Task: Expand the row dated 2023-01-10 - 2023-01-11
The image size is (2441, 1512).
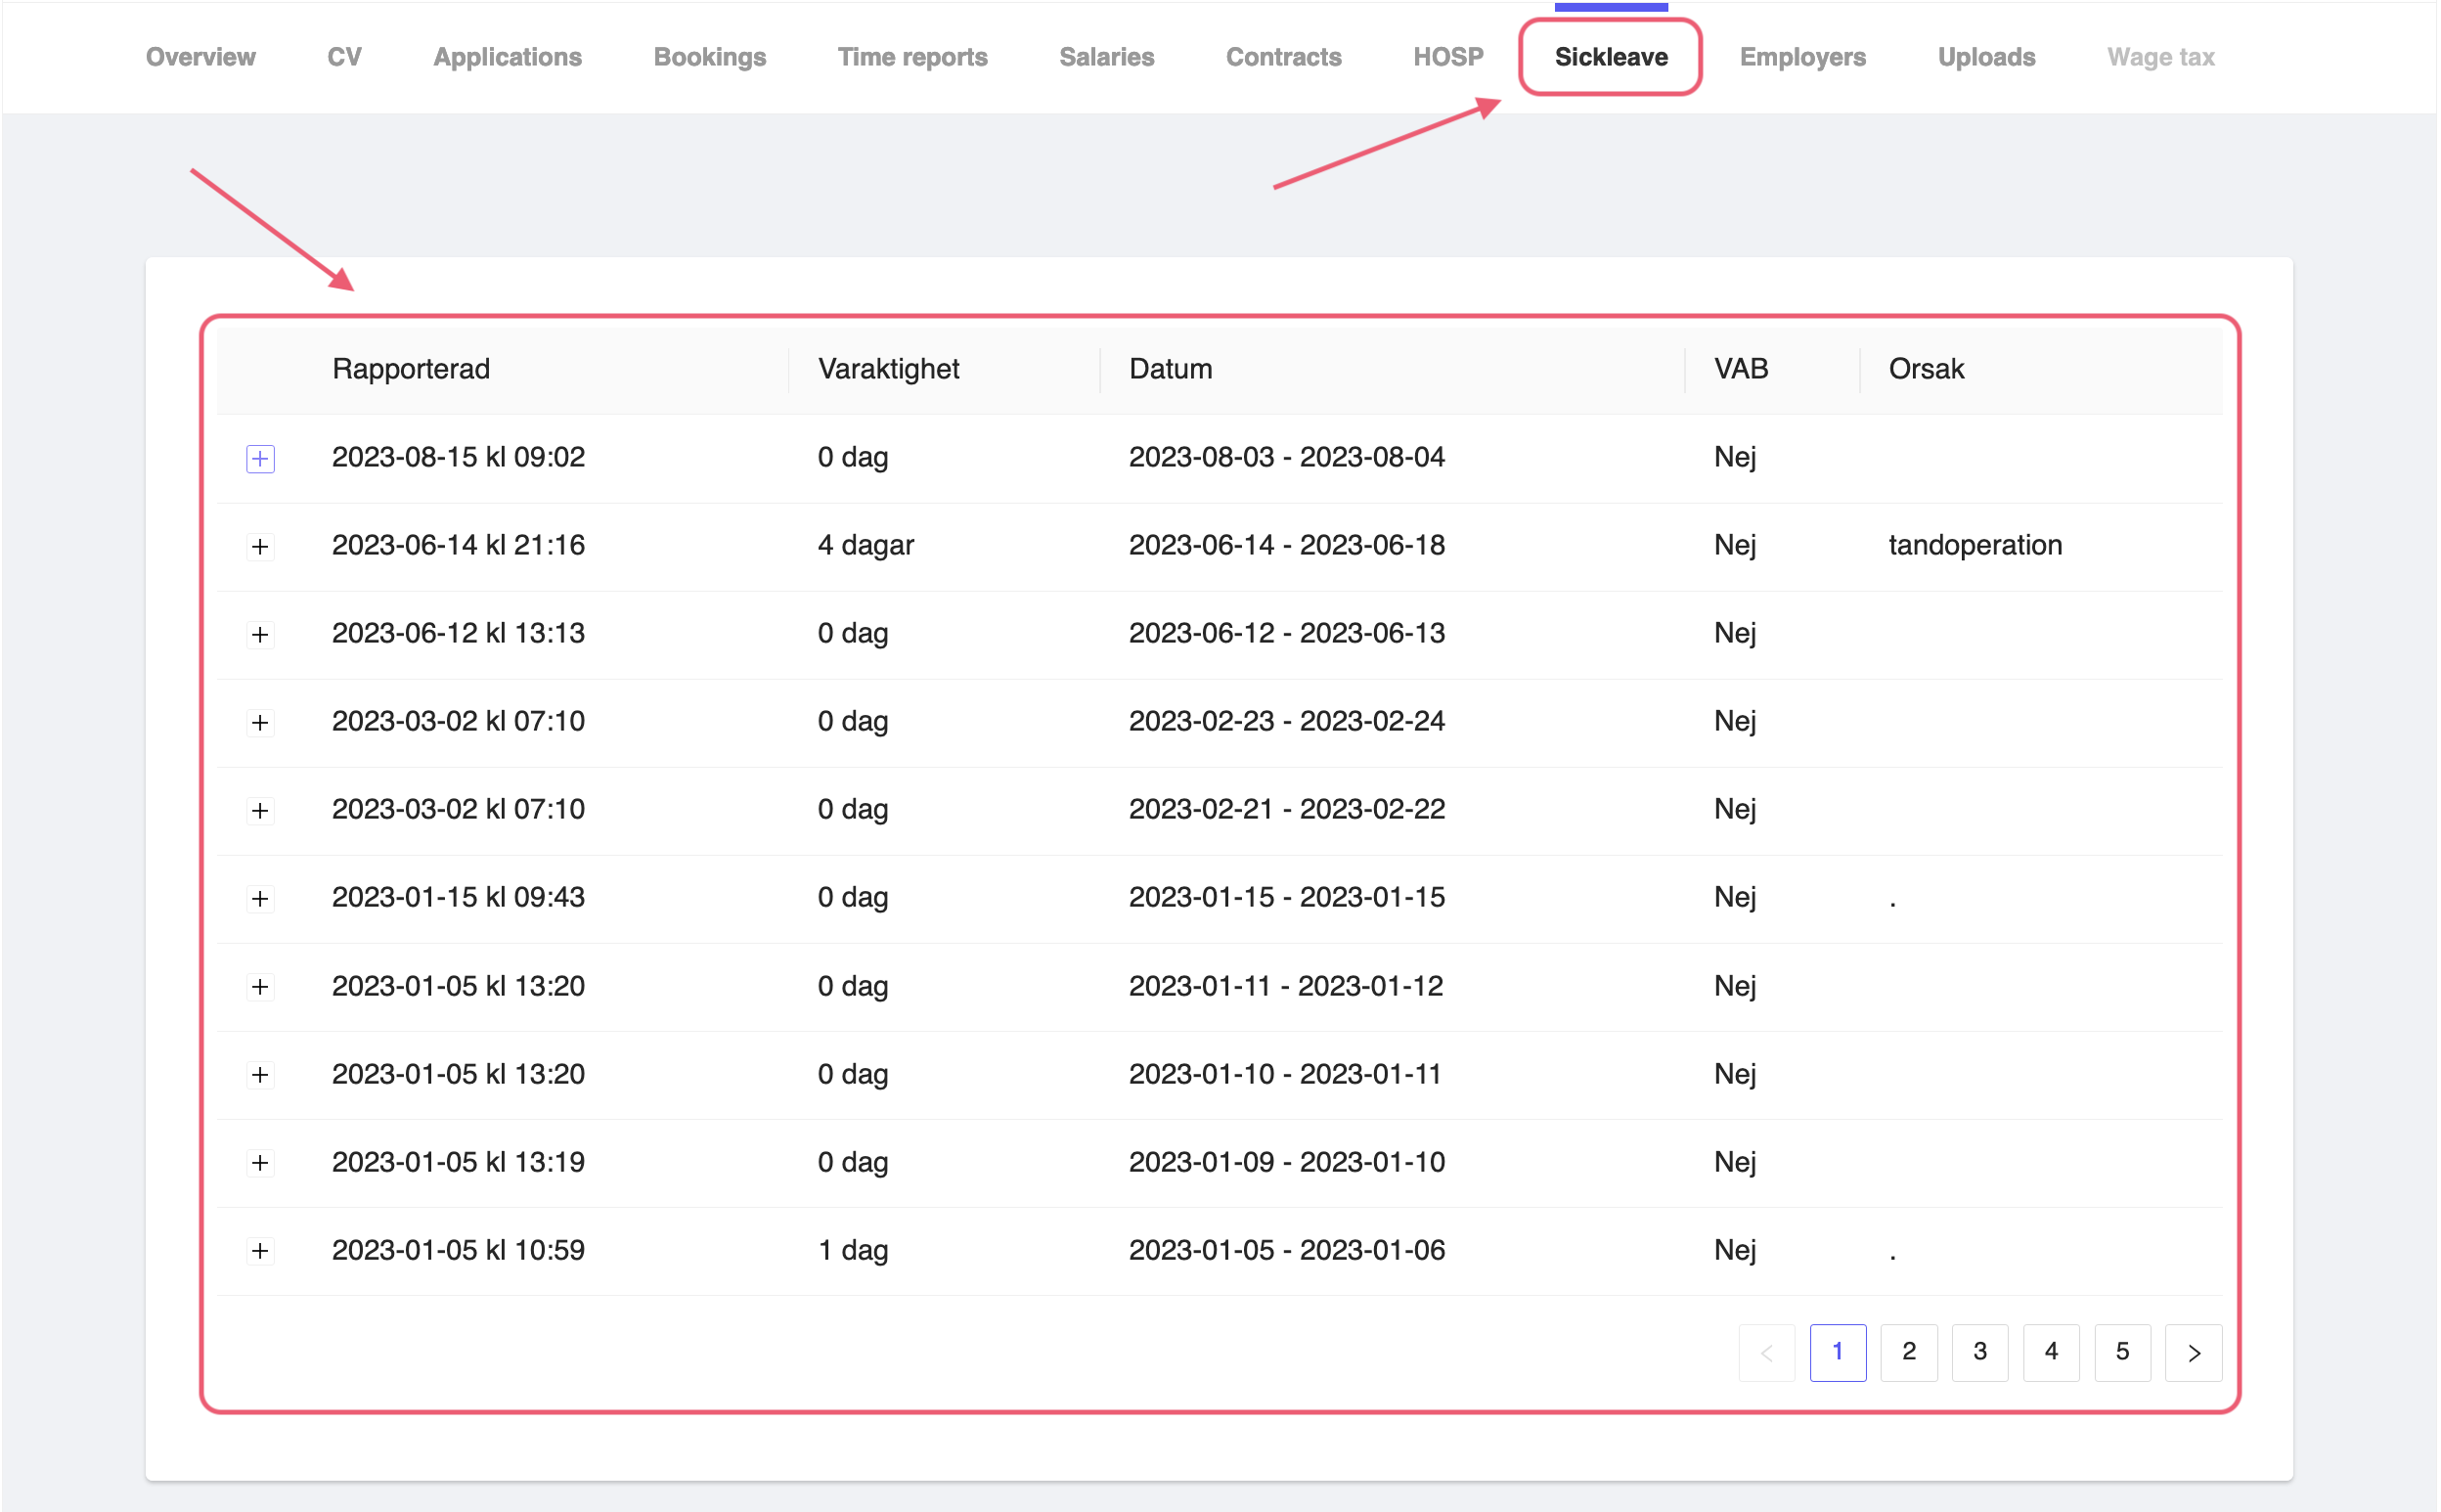Action: 261,1075
